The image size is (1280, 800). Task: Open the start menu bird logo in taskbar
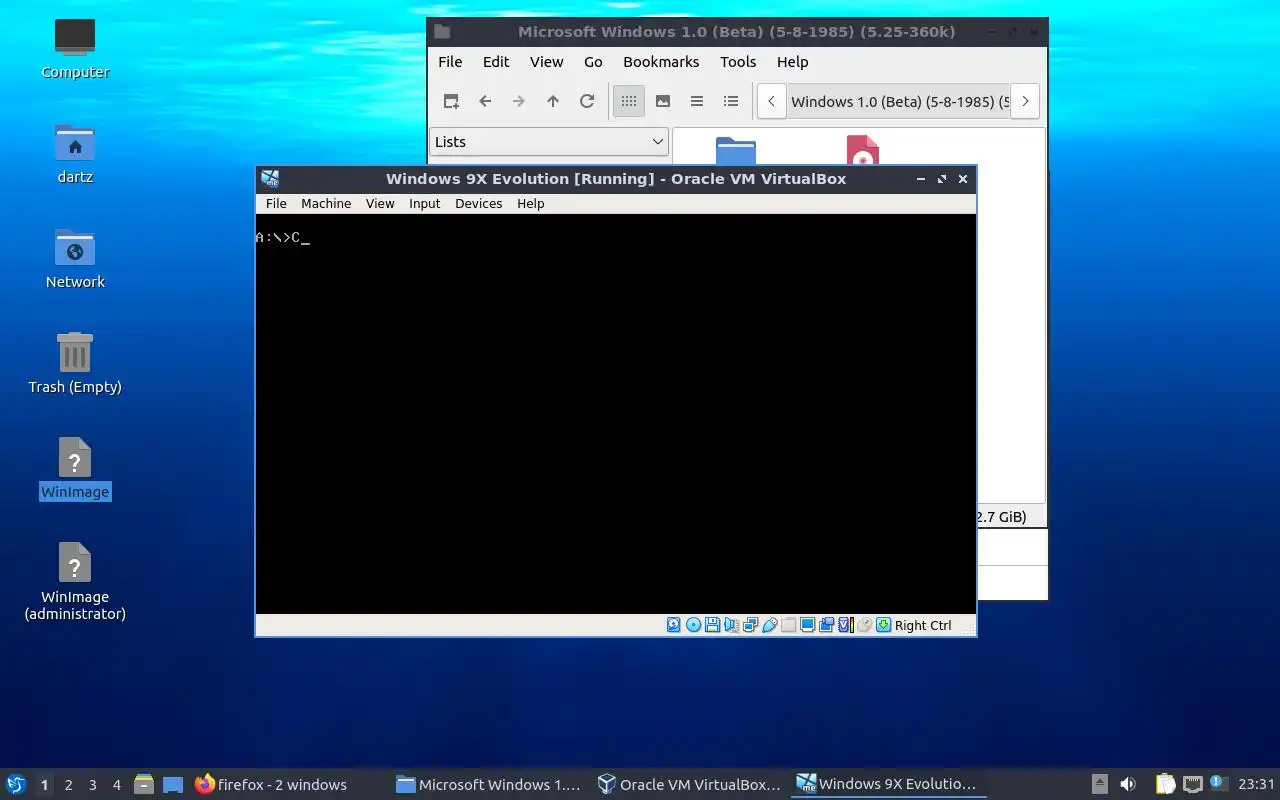tap(15, 784)
